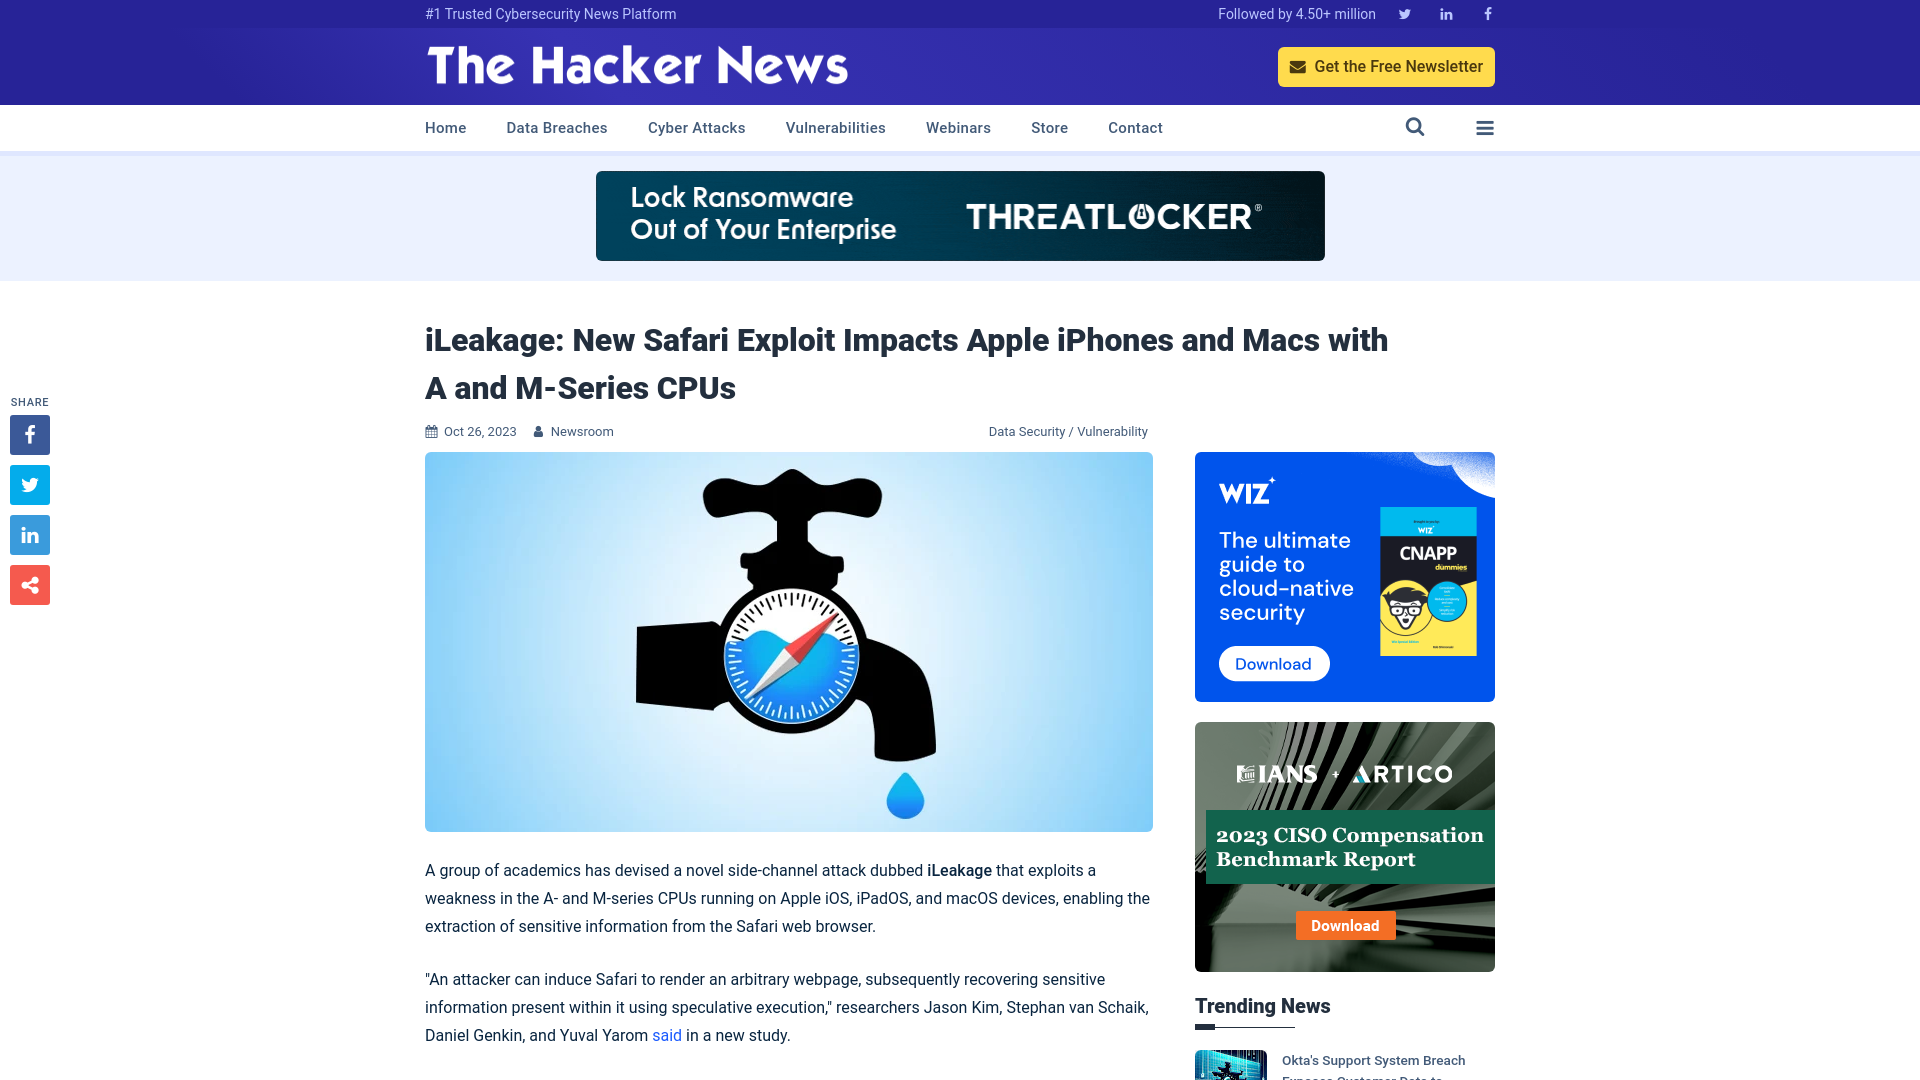Click the LinkedIn share icon
This screenshot has width=1920, height=1080.
pos(29,534)
